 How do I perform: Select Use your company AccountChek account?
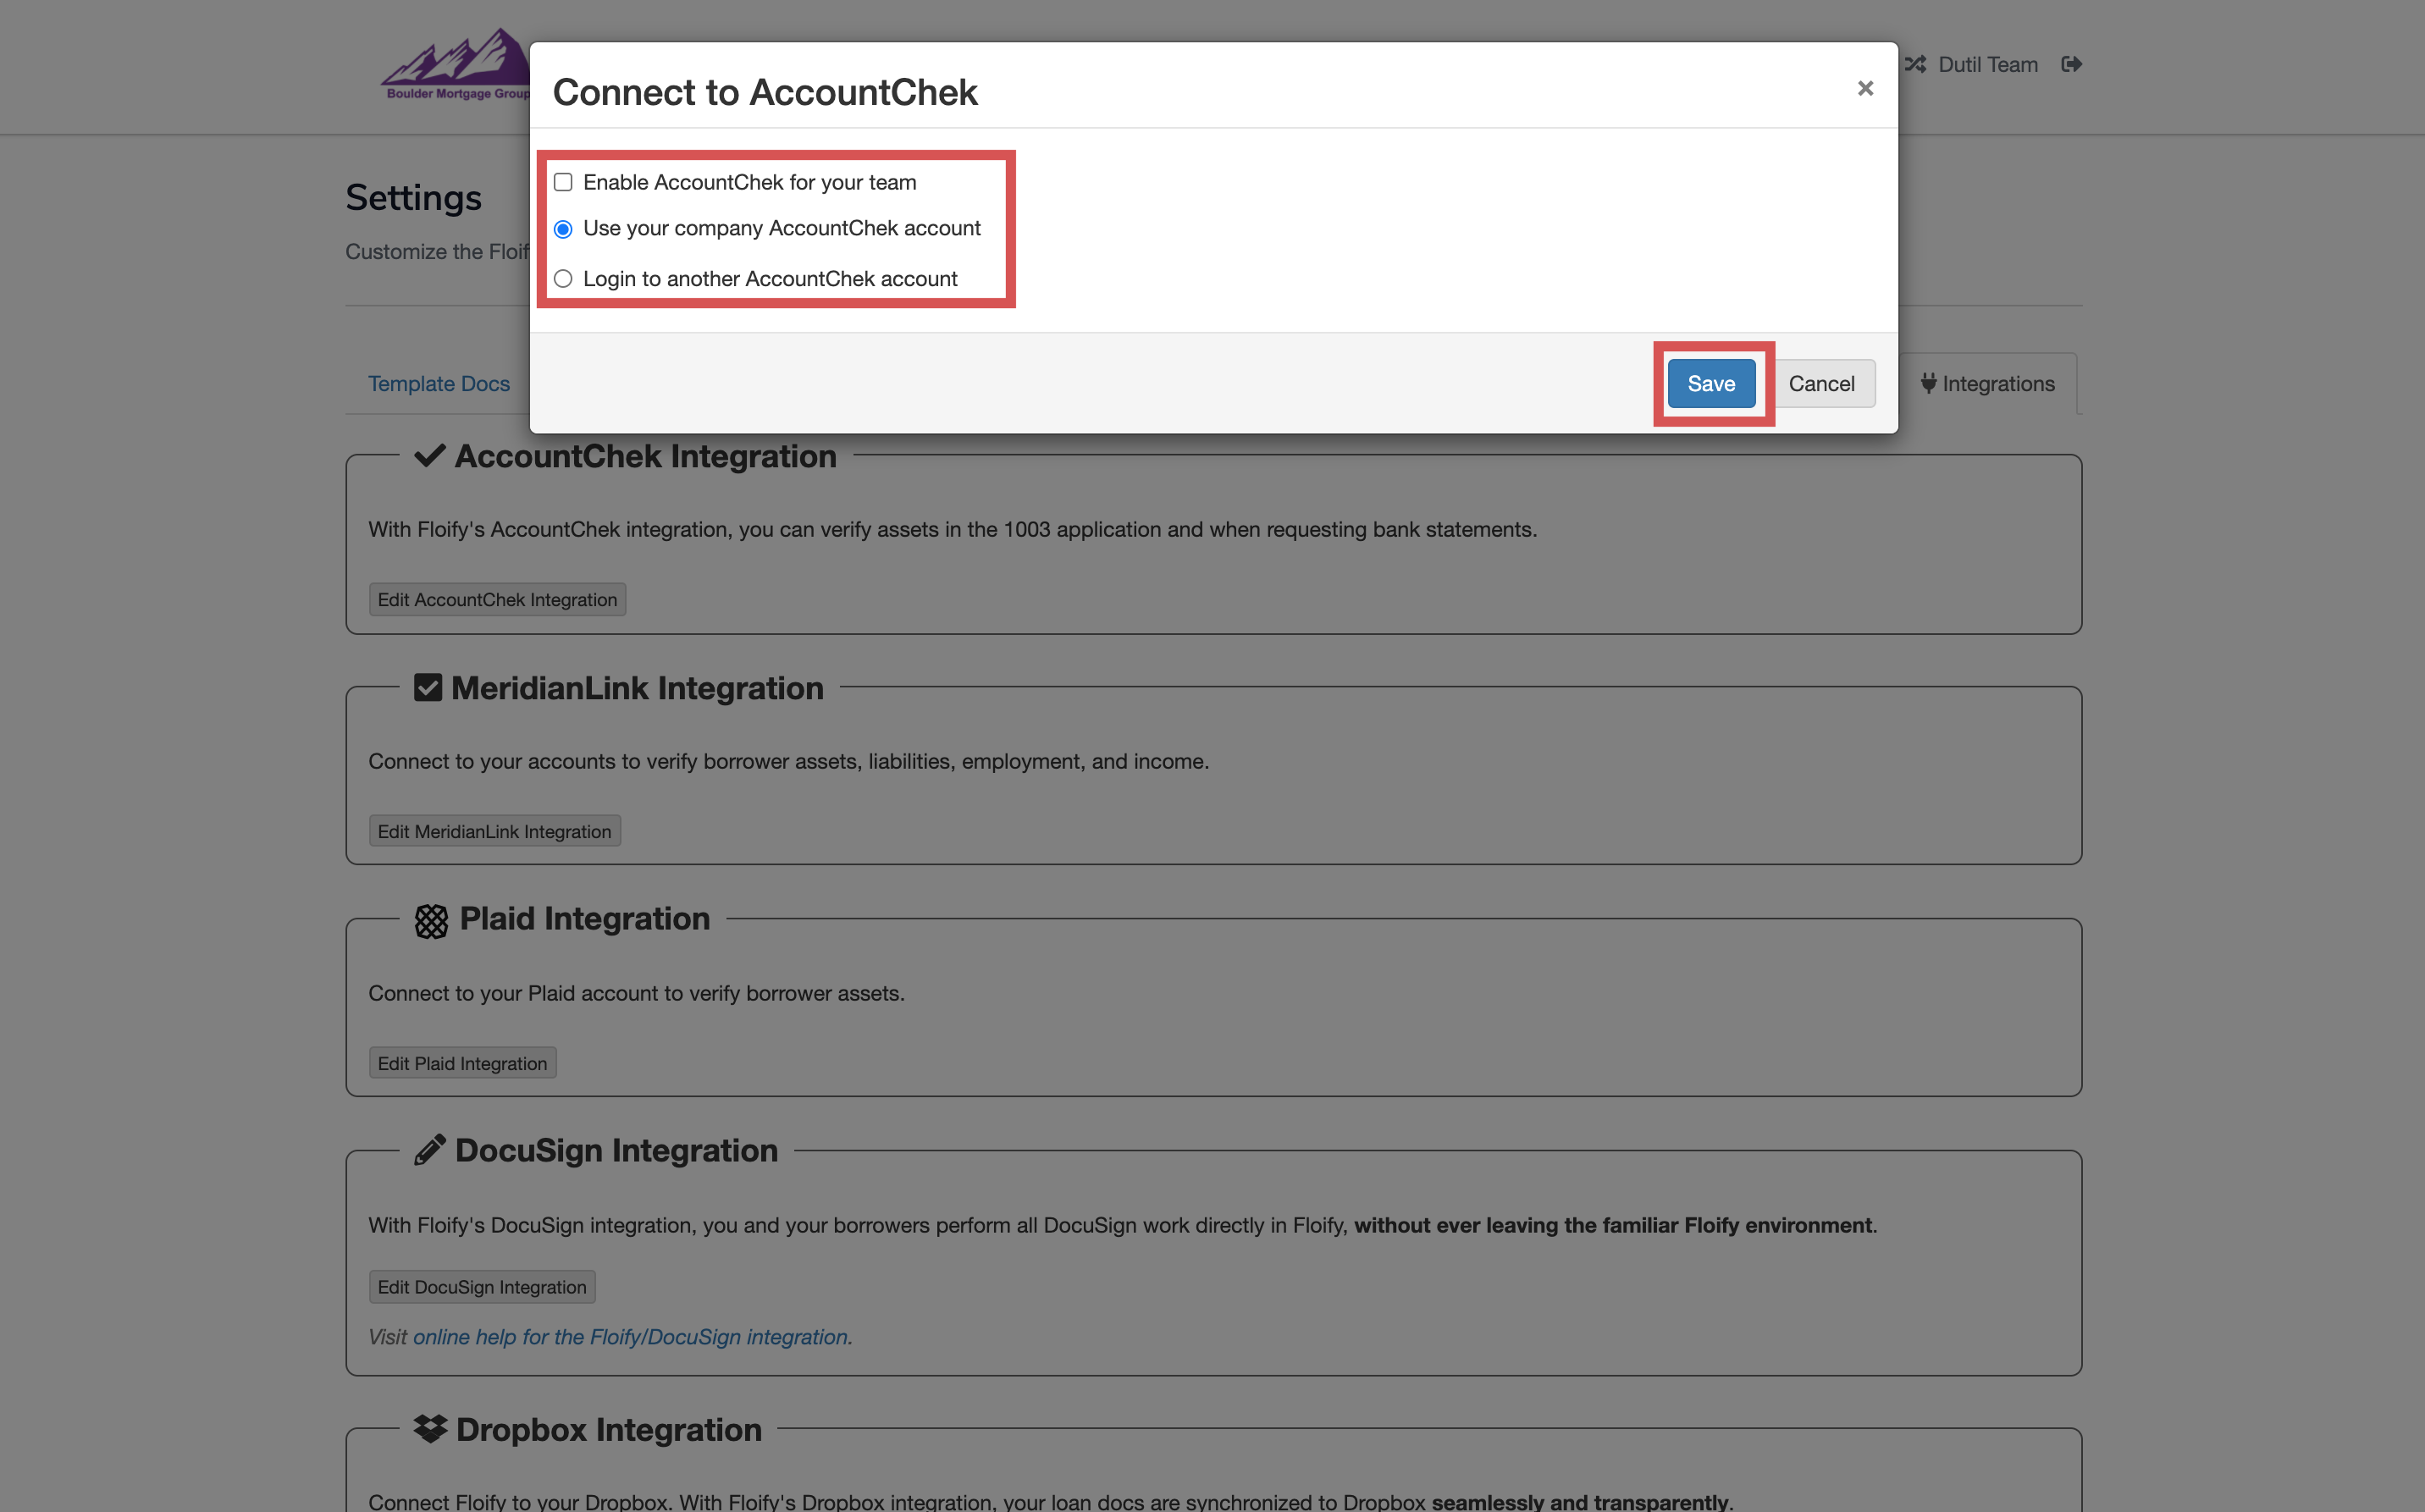point(563,229)
